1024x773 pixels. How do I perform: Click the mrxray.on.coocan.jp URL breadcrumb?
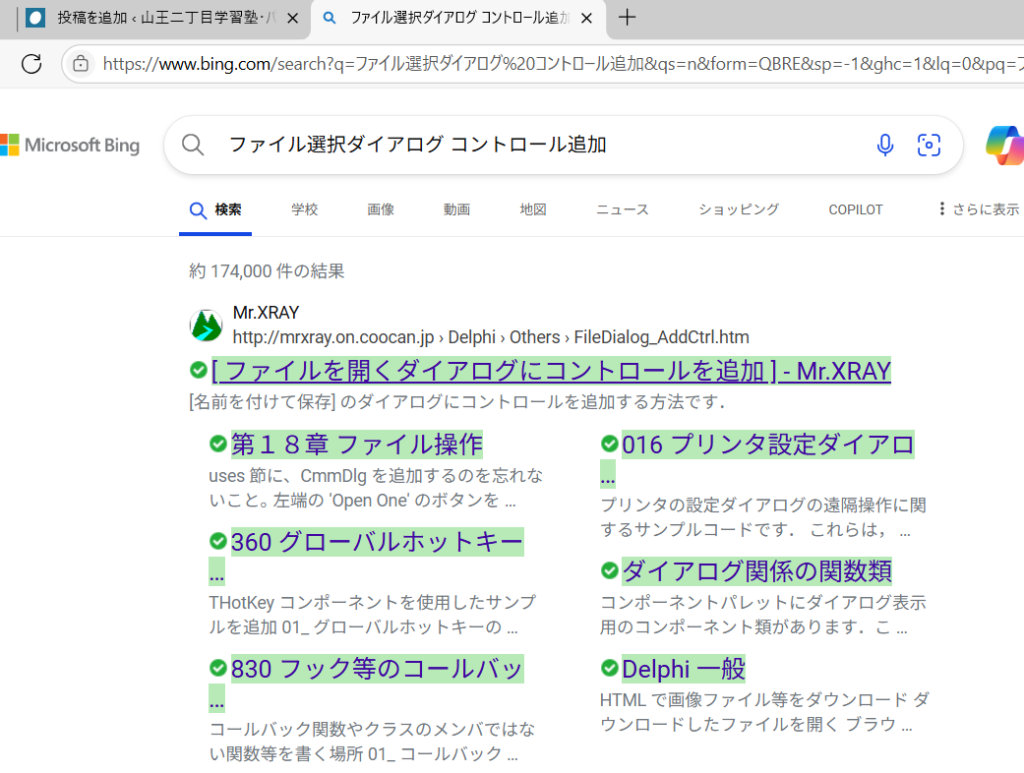pos(491,337)
